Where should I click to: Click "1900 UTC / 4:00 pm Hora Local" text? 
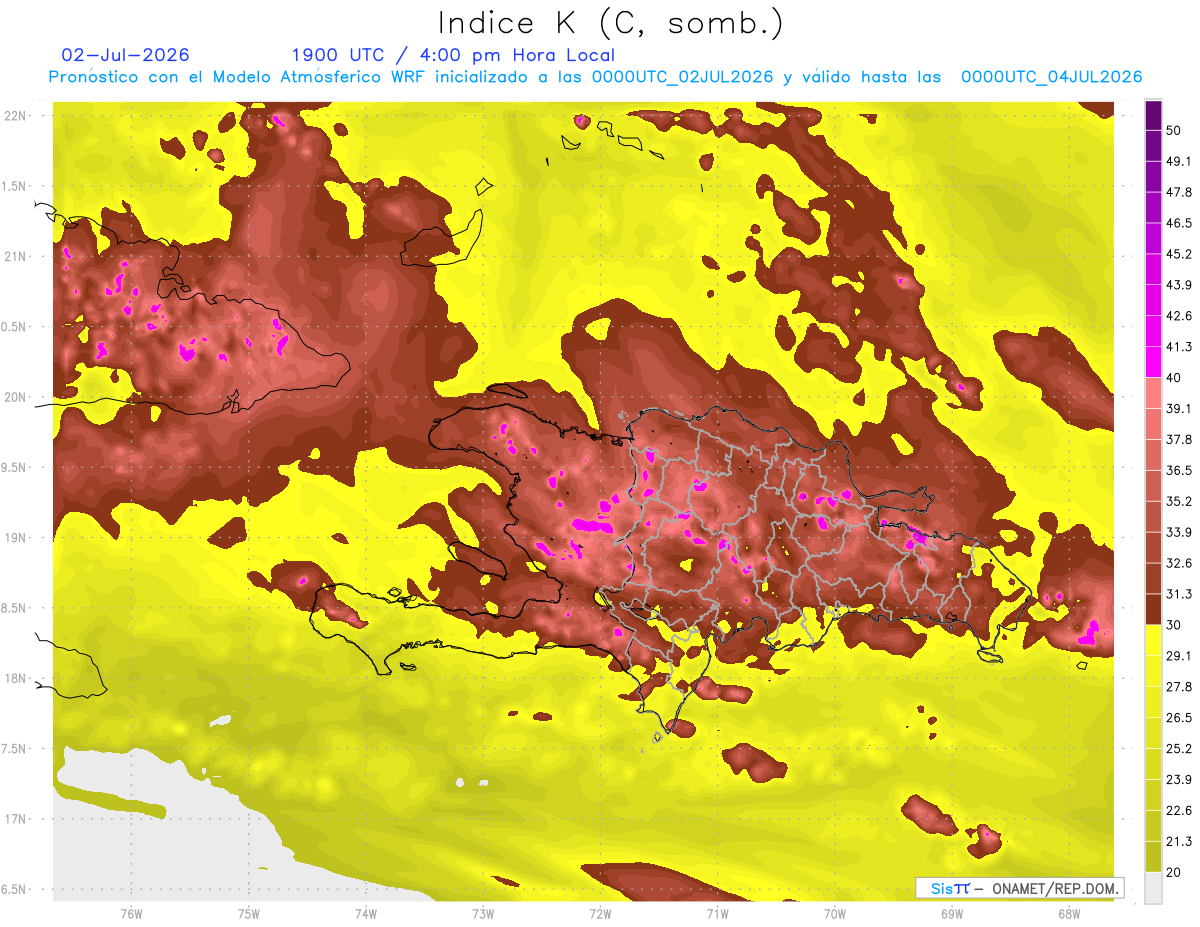coord(453,55)
